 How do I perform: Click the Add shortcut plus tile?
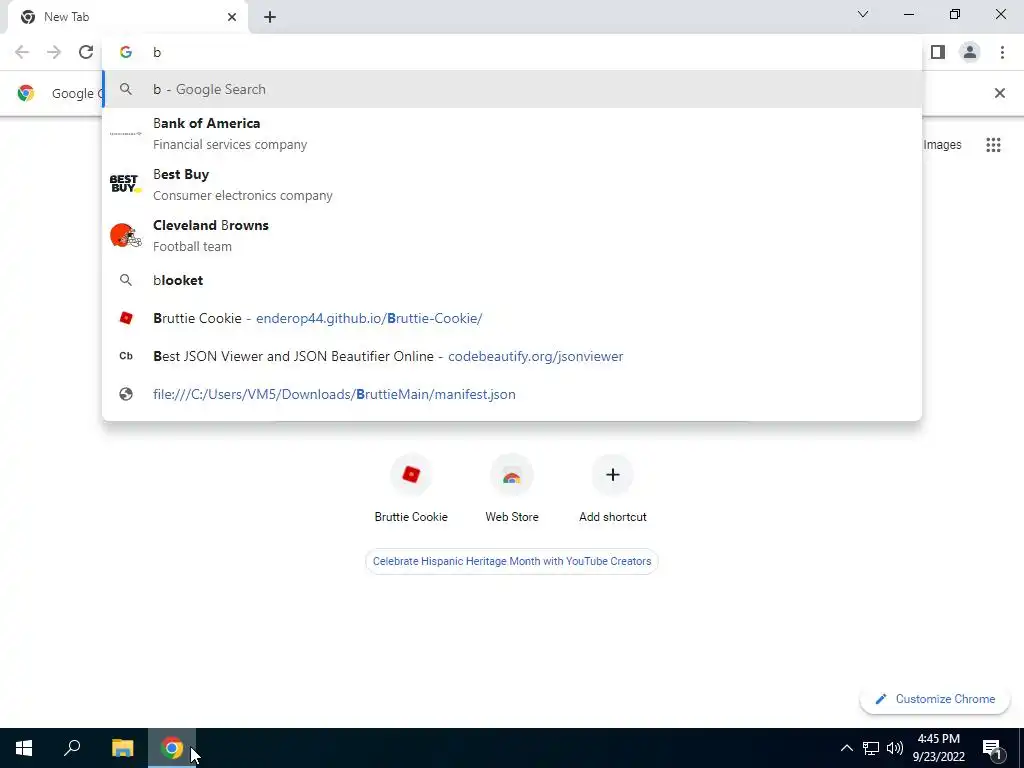pos(613,488)
